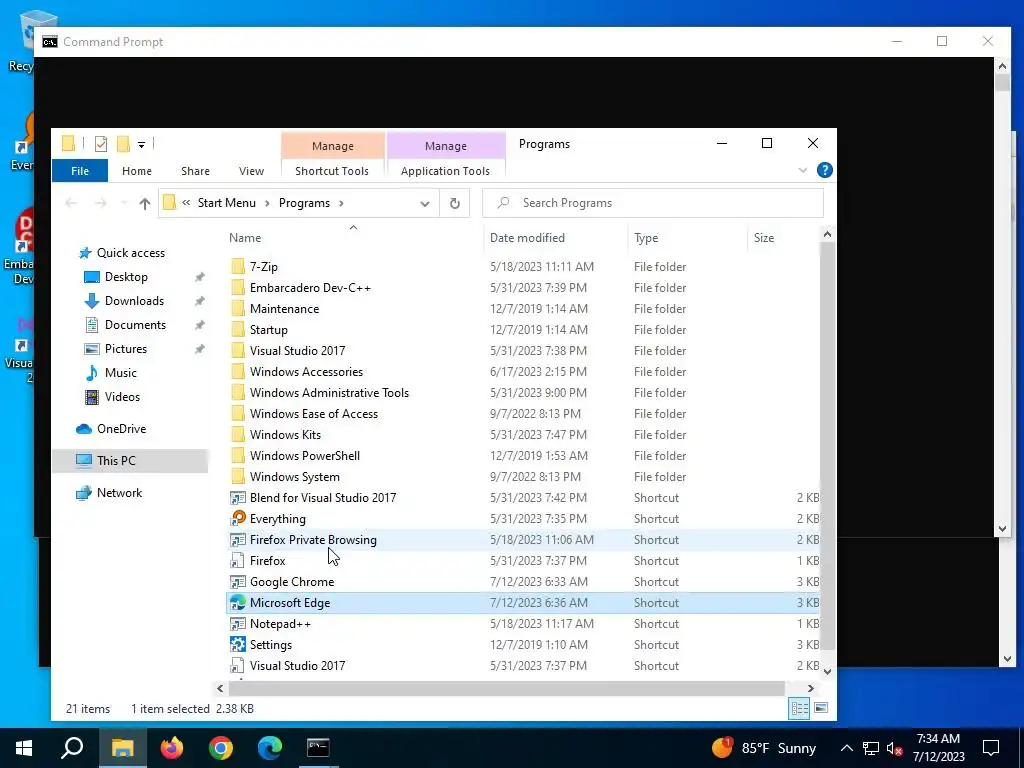Open the Customize Quick Access Toolbar dropdown
Viewport: 1024px width, 768px height.
tap(141, 144)
